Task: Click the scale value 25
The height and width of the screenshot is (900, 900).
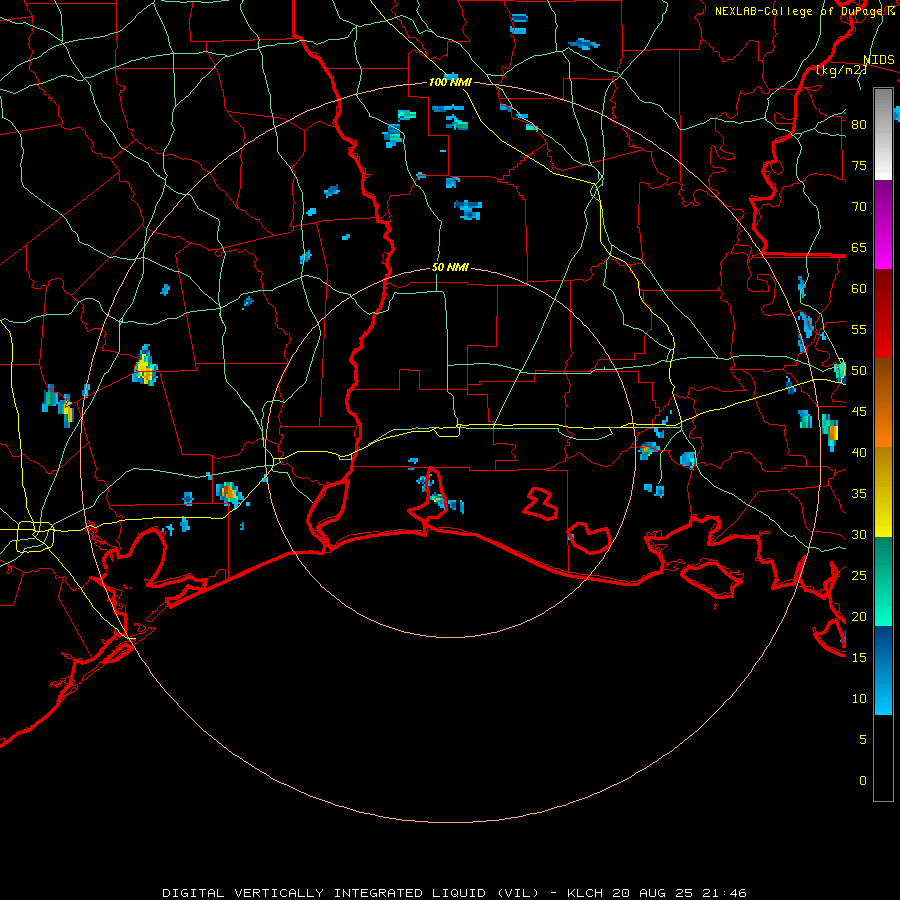Action: tap(859, 576)
